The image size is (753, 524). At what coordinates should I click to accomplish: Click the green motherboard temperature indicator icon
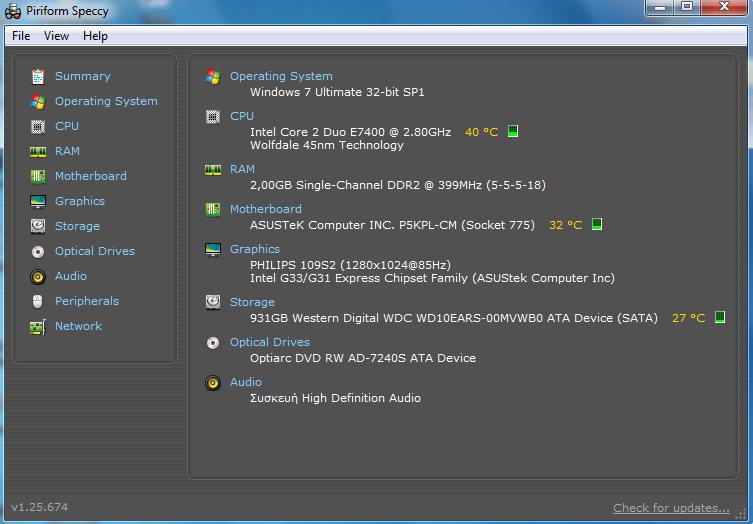tap(596, 224)
